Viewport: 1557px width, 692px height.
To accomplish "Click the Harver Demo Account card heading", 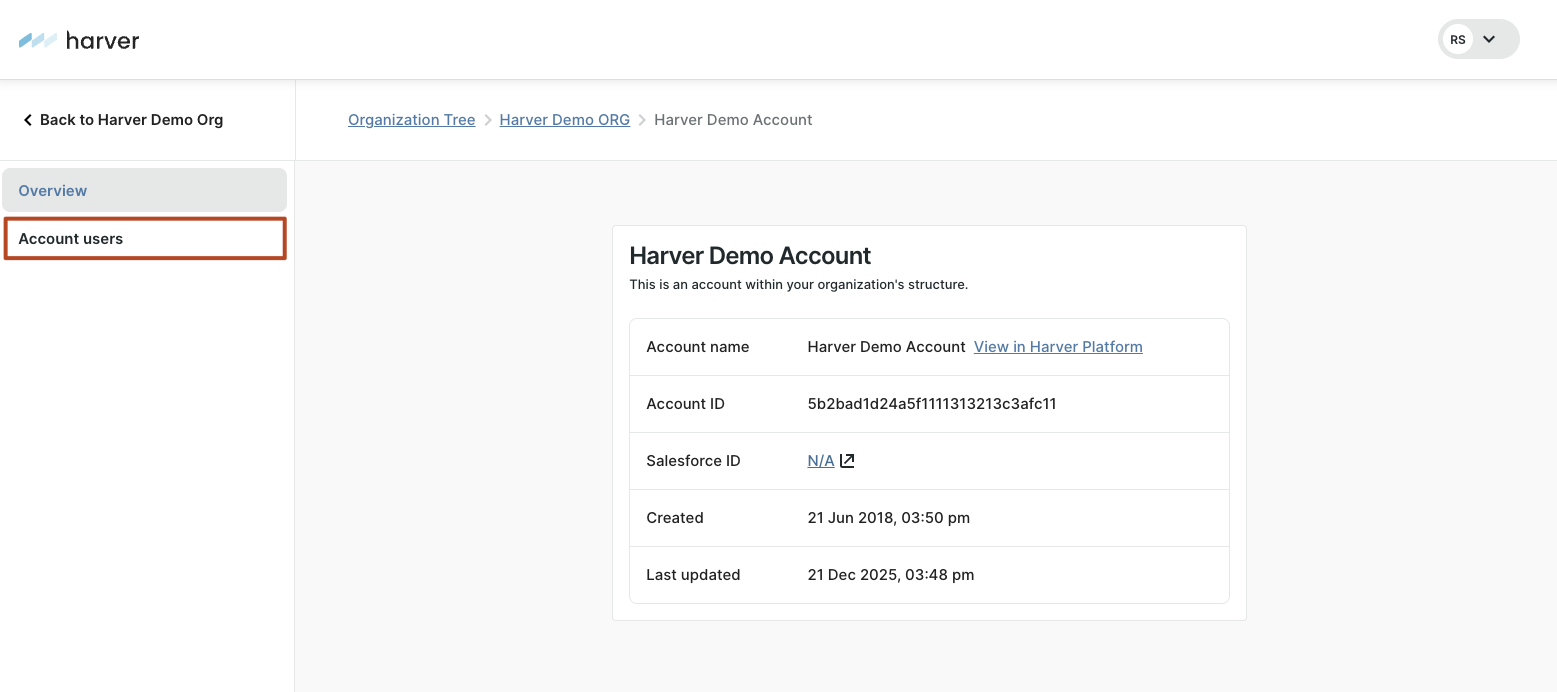I will [x=750, y=256].
